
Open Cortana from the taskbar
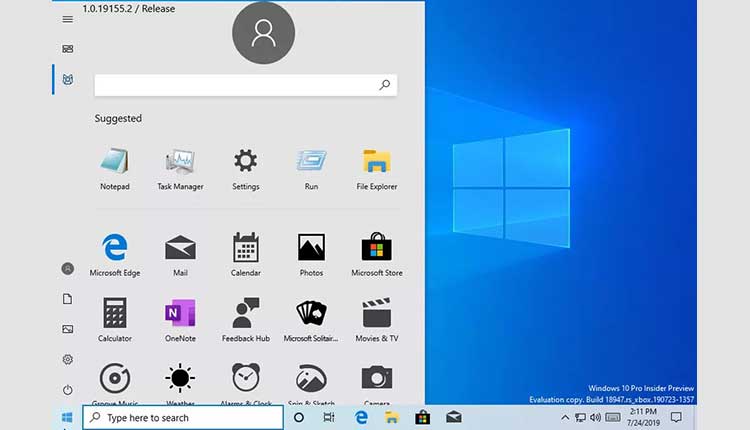point(298,418)
